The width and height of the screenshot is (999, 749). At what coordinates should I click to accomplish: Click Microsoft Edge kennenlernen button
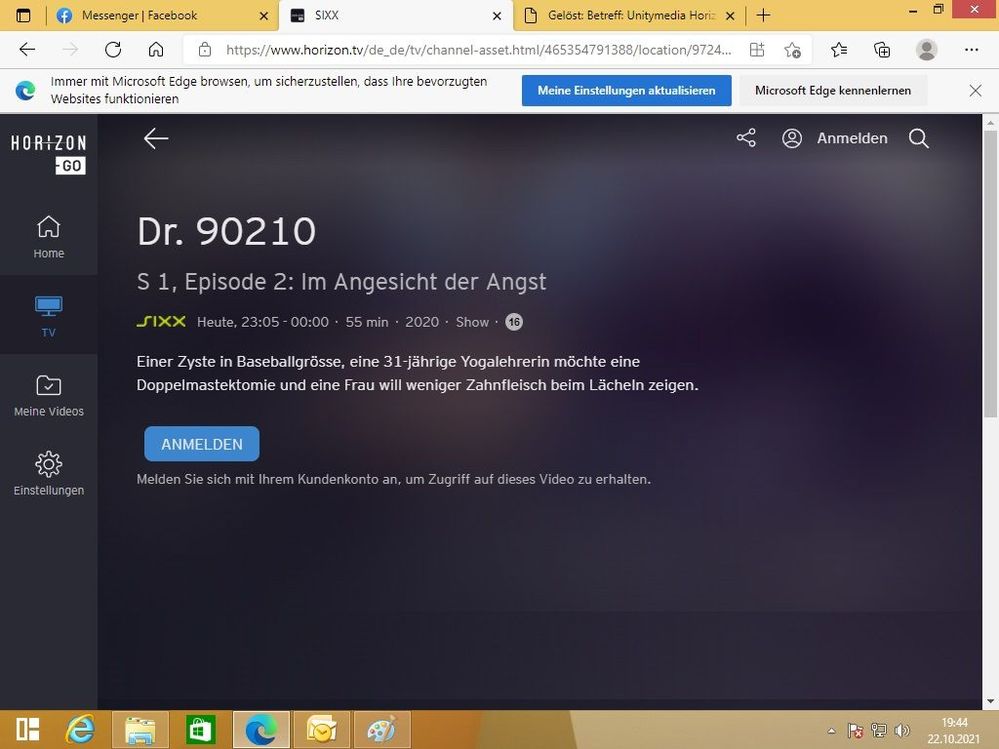pos(833,90)
